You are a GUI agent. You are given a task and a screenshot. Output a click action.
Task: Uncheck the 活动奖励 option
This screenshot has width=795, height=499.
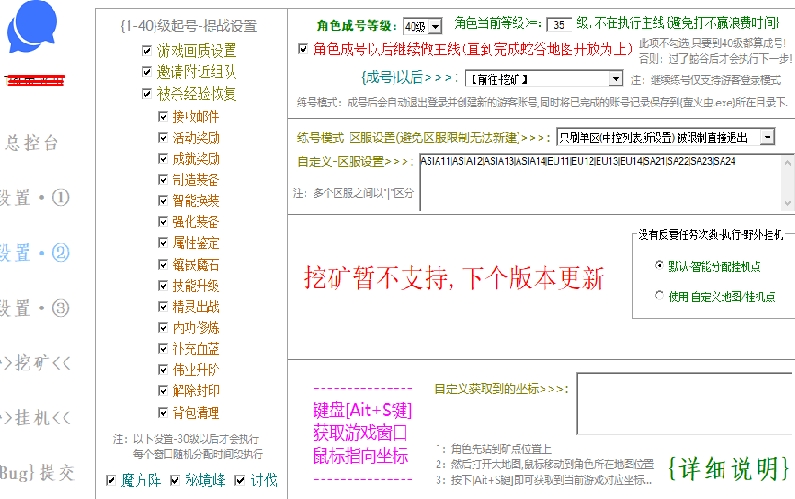coord(163,137)
